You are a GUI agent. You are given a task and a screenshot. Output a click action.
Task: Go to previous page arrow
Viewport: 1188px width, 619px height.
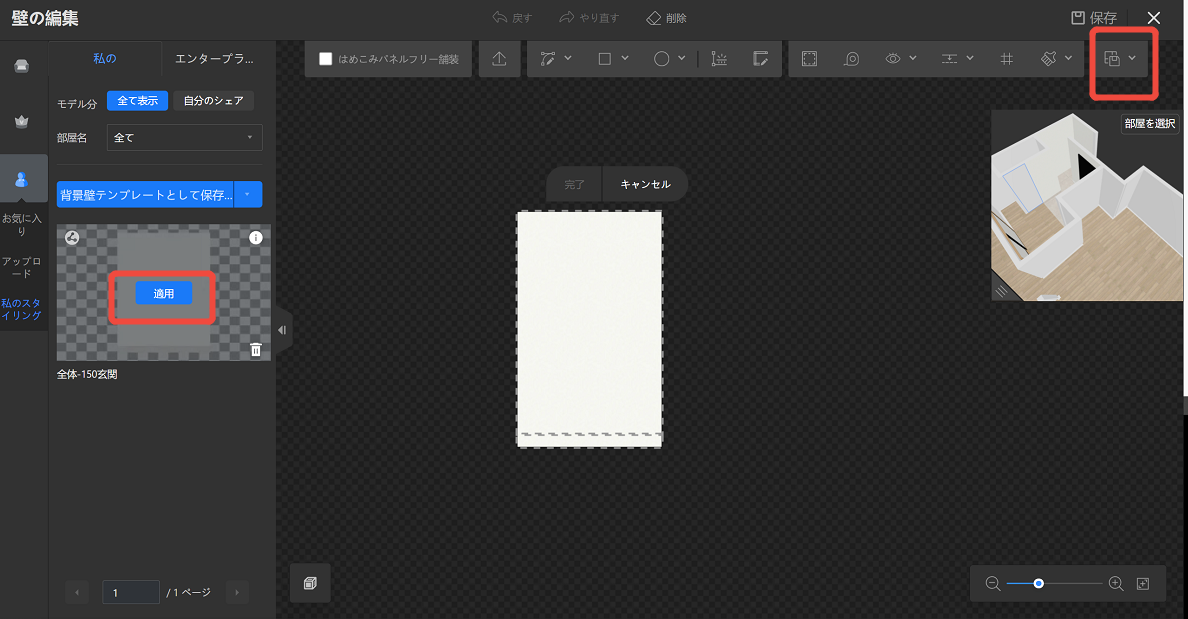[77, 592]
